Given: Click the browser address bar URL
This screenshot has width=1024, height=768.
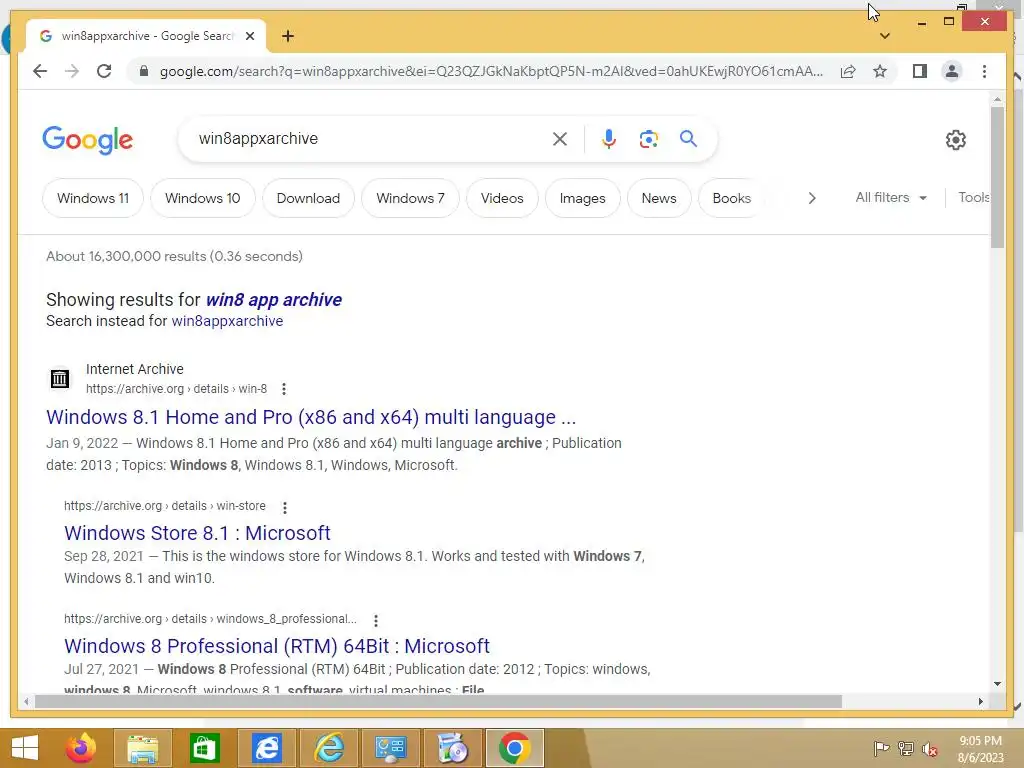Looking at the screenshot, I should pos(491,71).
